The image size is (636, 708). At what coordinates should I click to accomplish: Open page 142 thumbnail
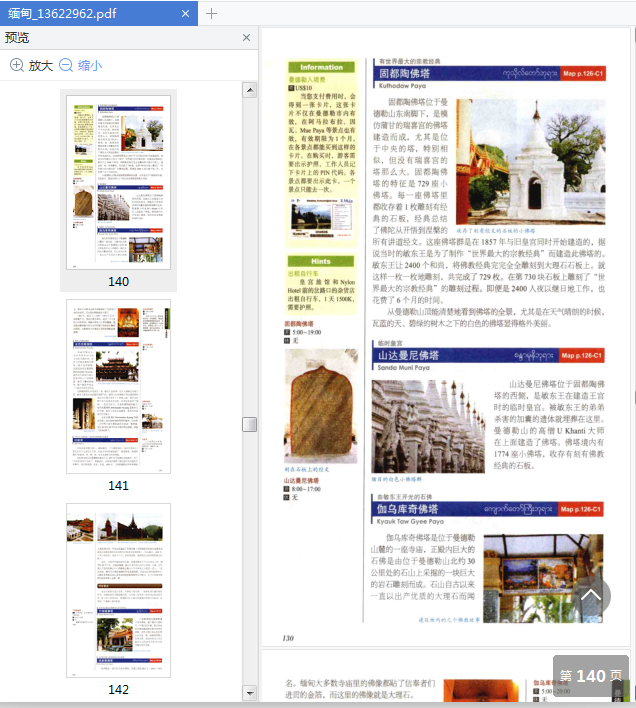click(x=118, y=590)
